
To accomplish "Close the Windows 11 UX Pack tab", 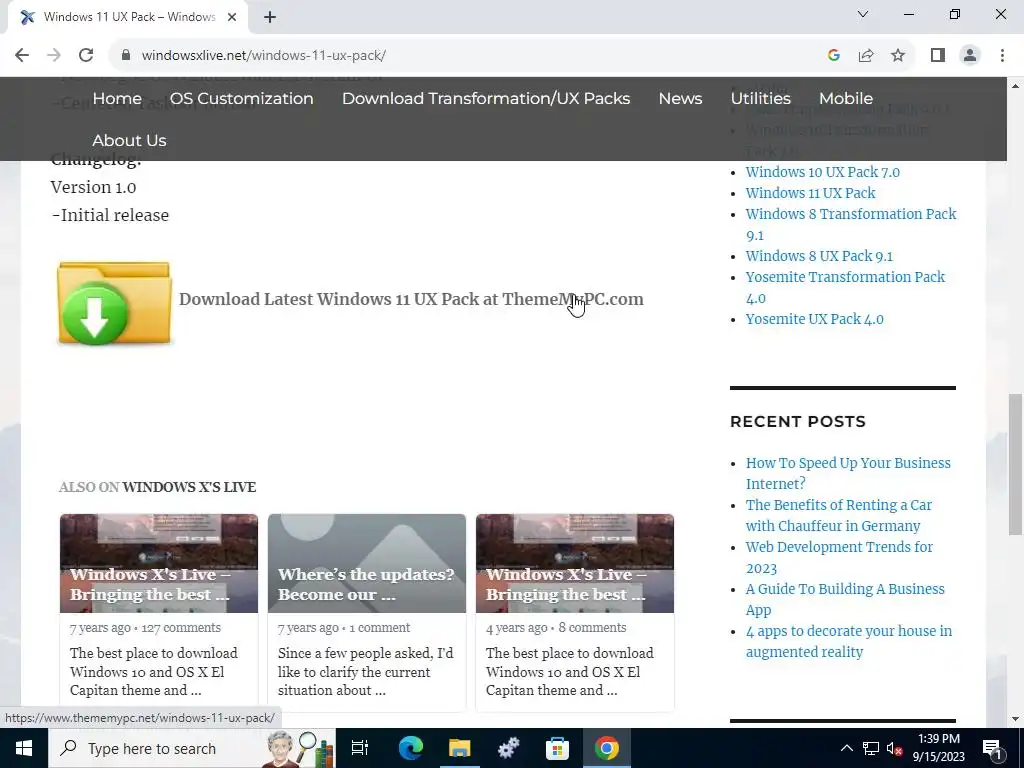I will tap(232, 17).
